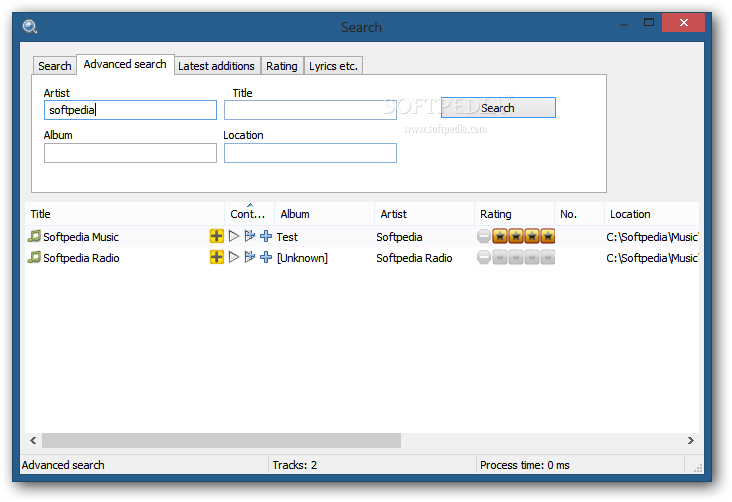
Task: Click music note icon of Softpedia Radio
Action: (x=34, y=257)
